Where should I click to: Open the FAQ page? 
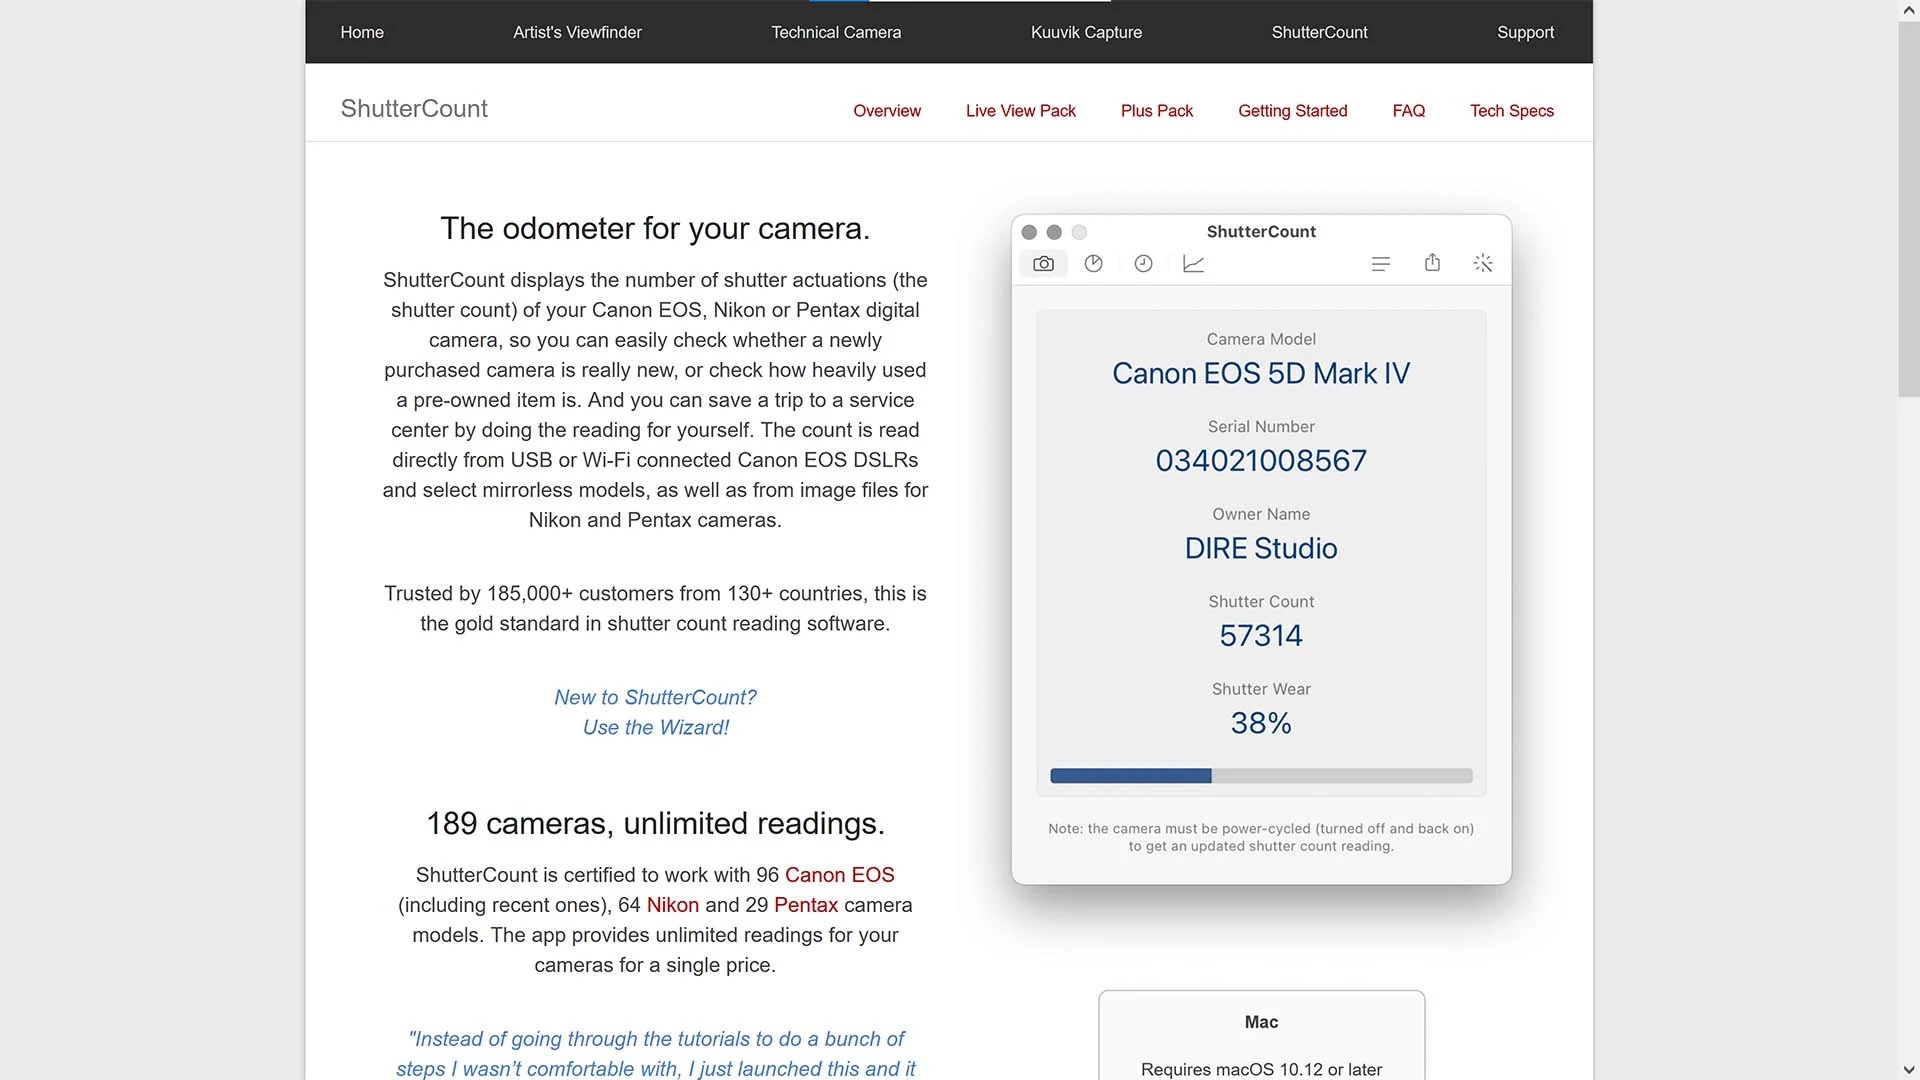click(x=1408, y=111)
